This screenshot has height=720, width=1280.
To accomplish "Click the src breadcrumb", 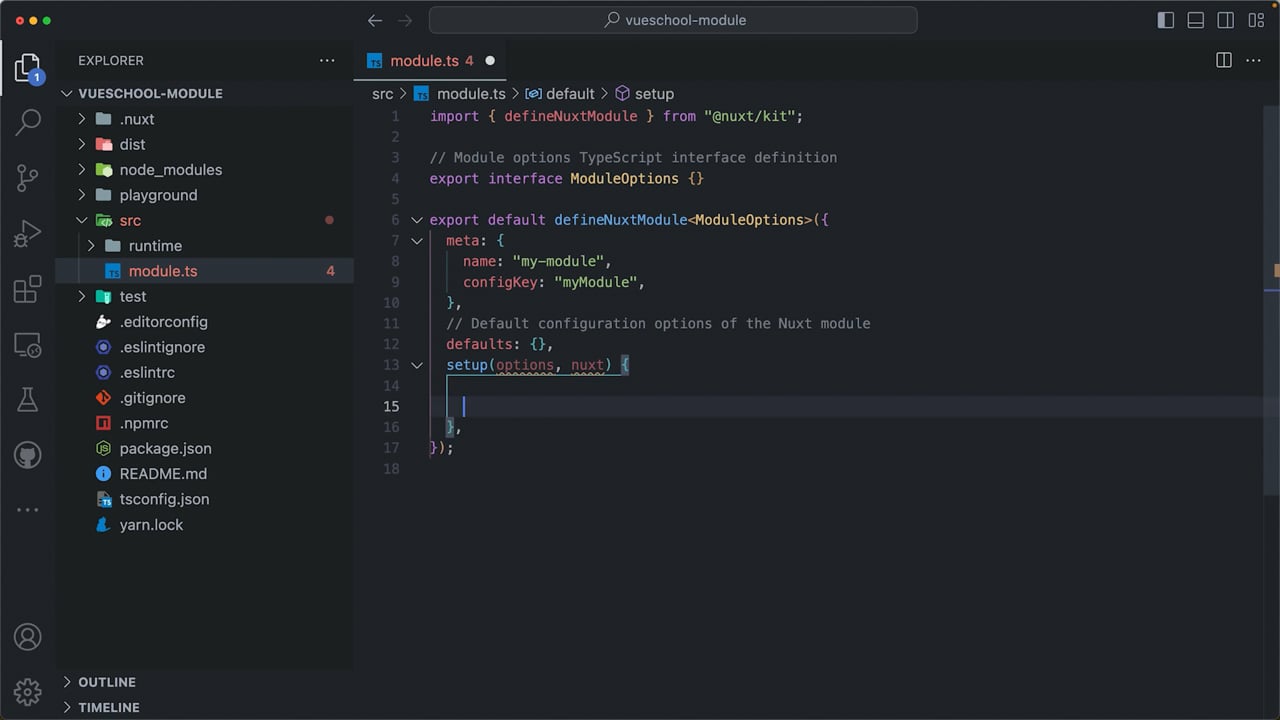I will pyautogui.click(x=382, y=93).
